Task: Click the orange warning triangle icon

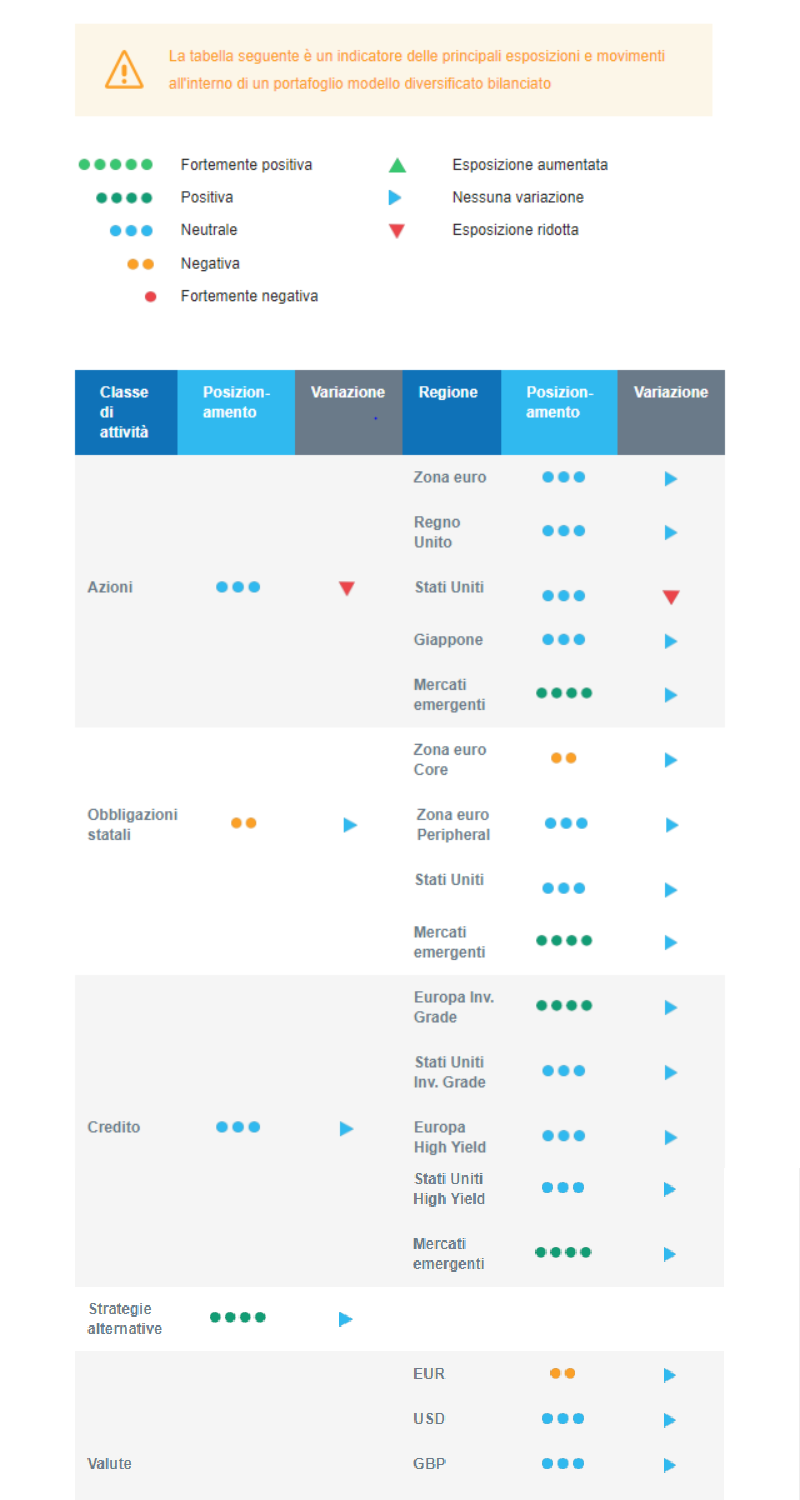Action: tap(124, 70)
